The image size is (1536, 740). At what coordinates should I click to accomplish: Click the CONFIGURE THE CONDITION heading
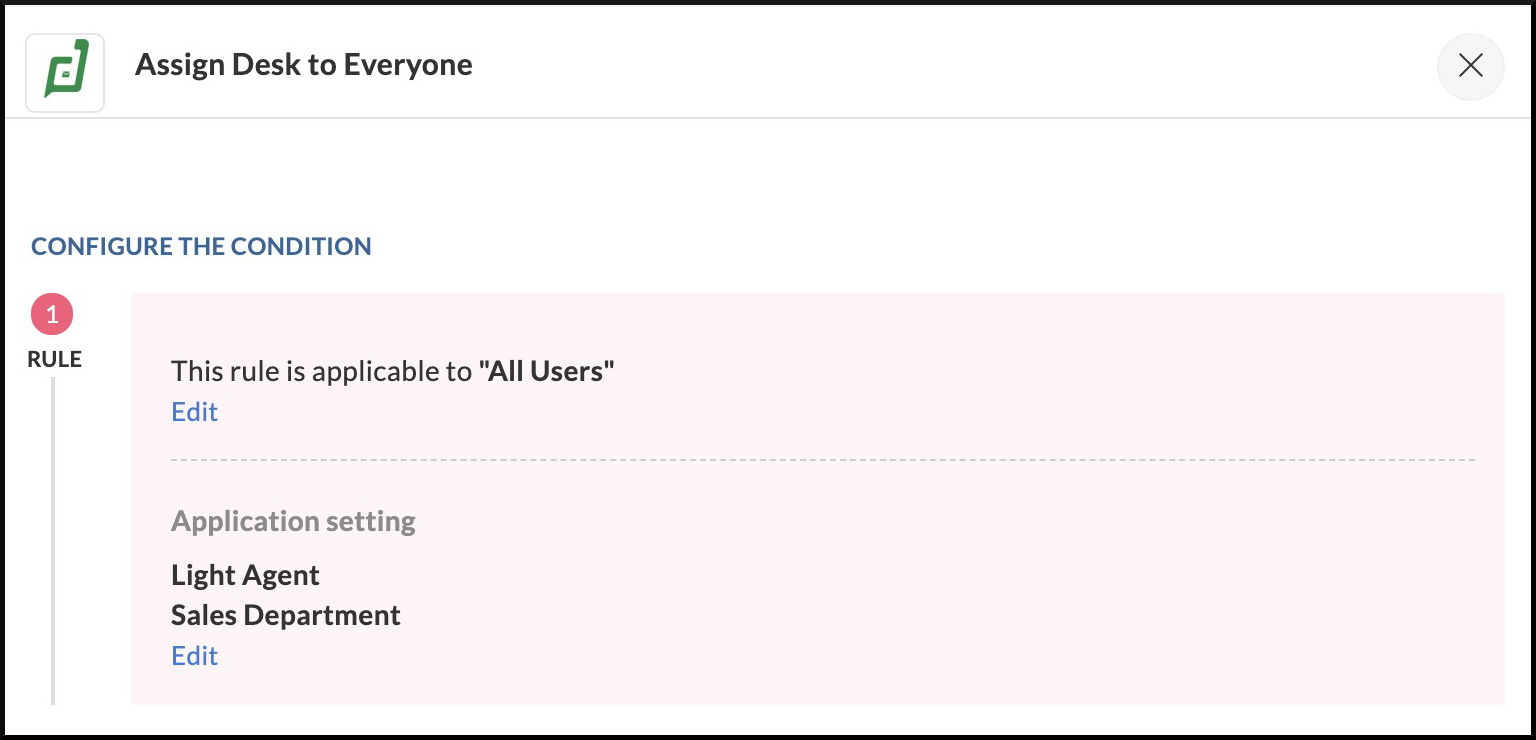click(x=201, y=247)
